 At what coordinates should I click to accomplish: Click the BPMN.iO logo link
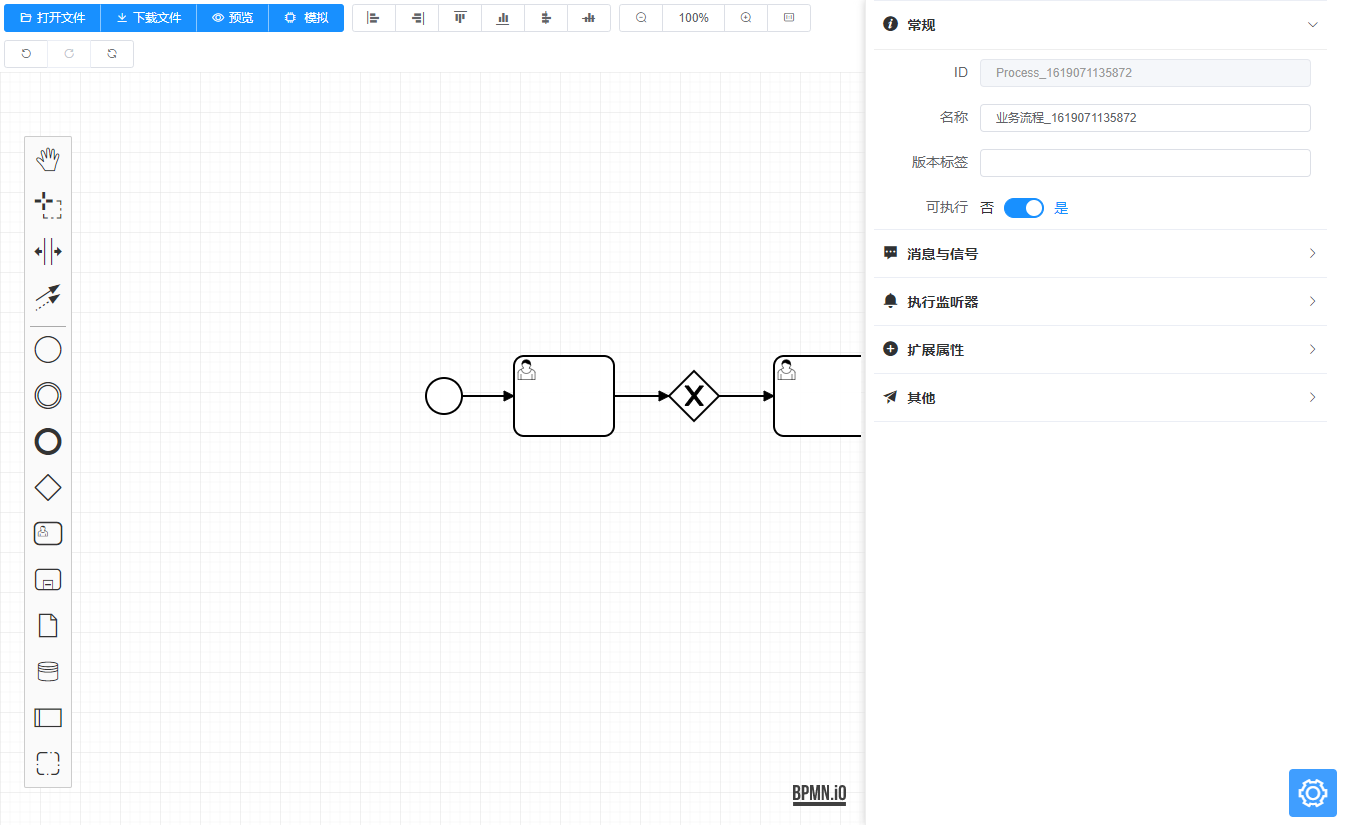pos(819,794)
